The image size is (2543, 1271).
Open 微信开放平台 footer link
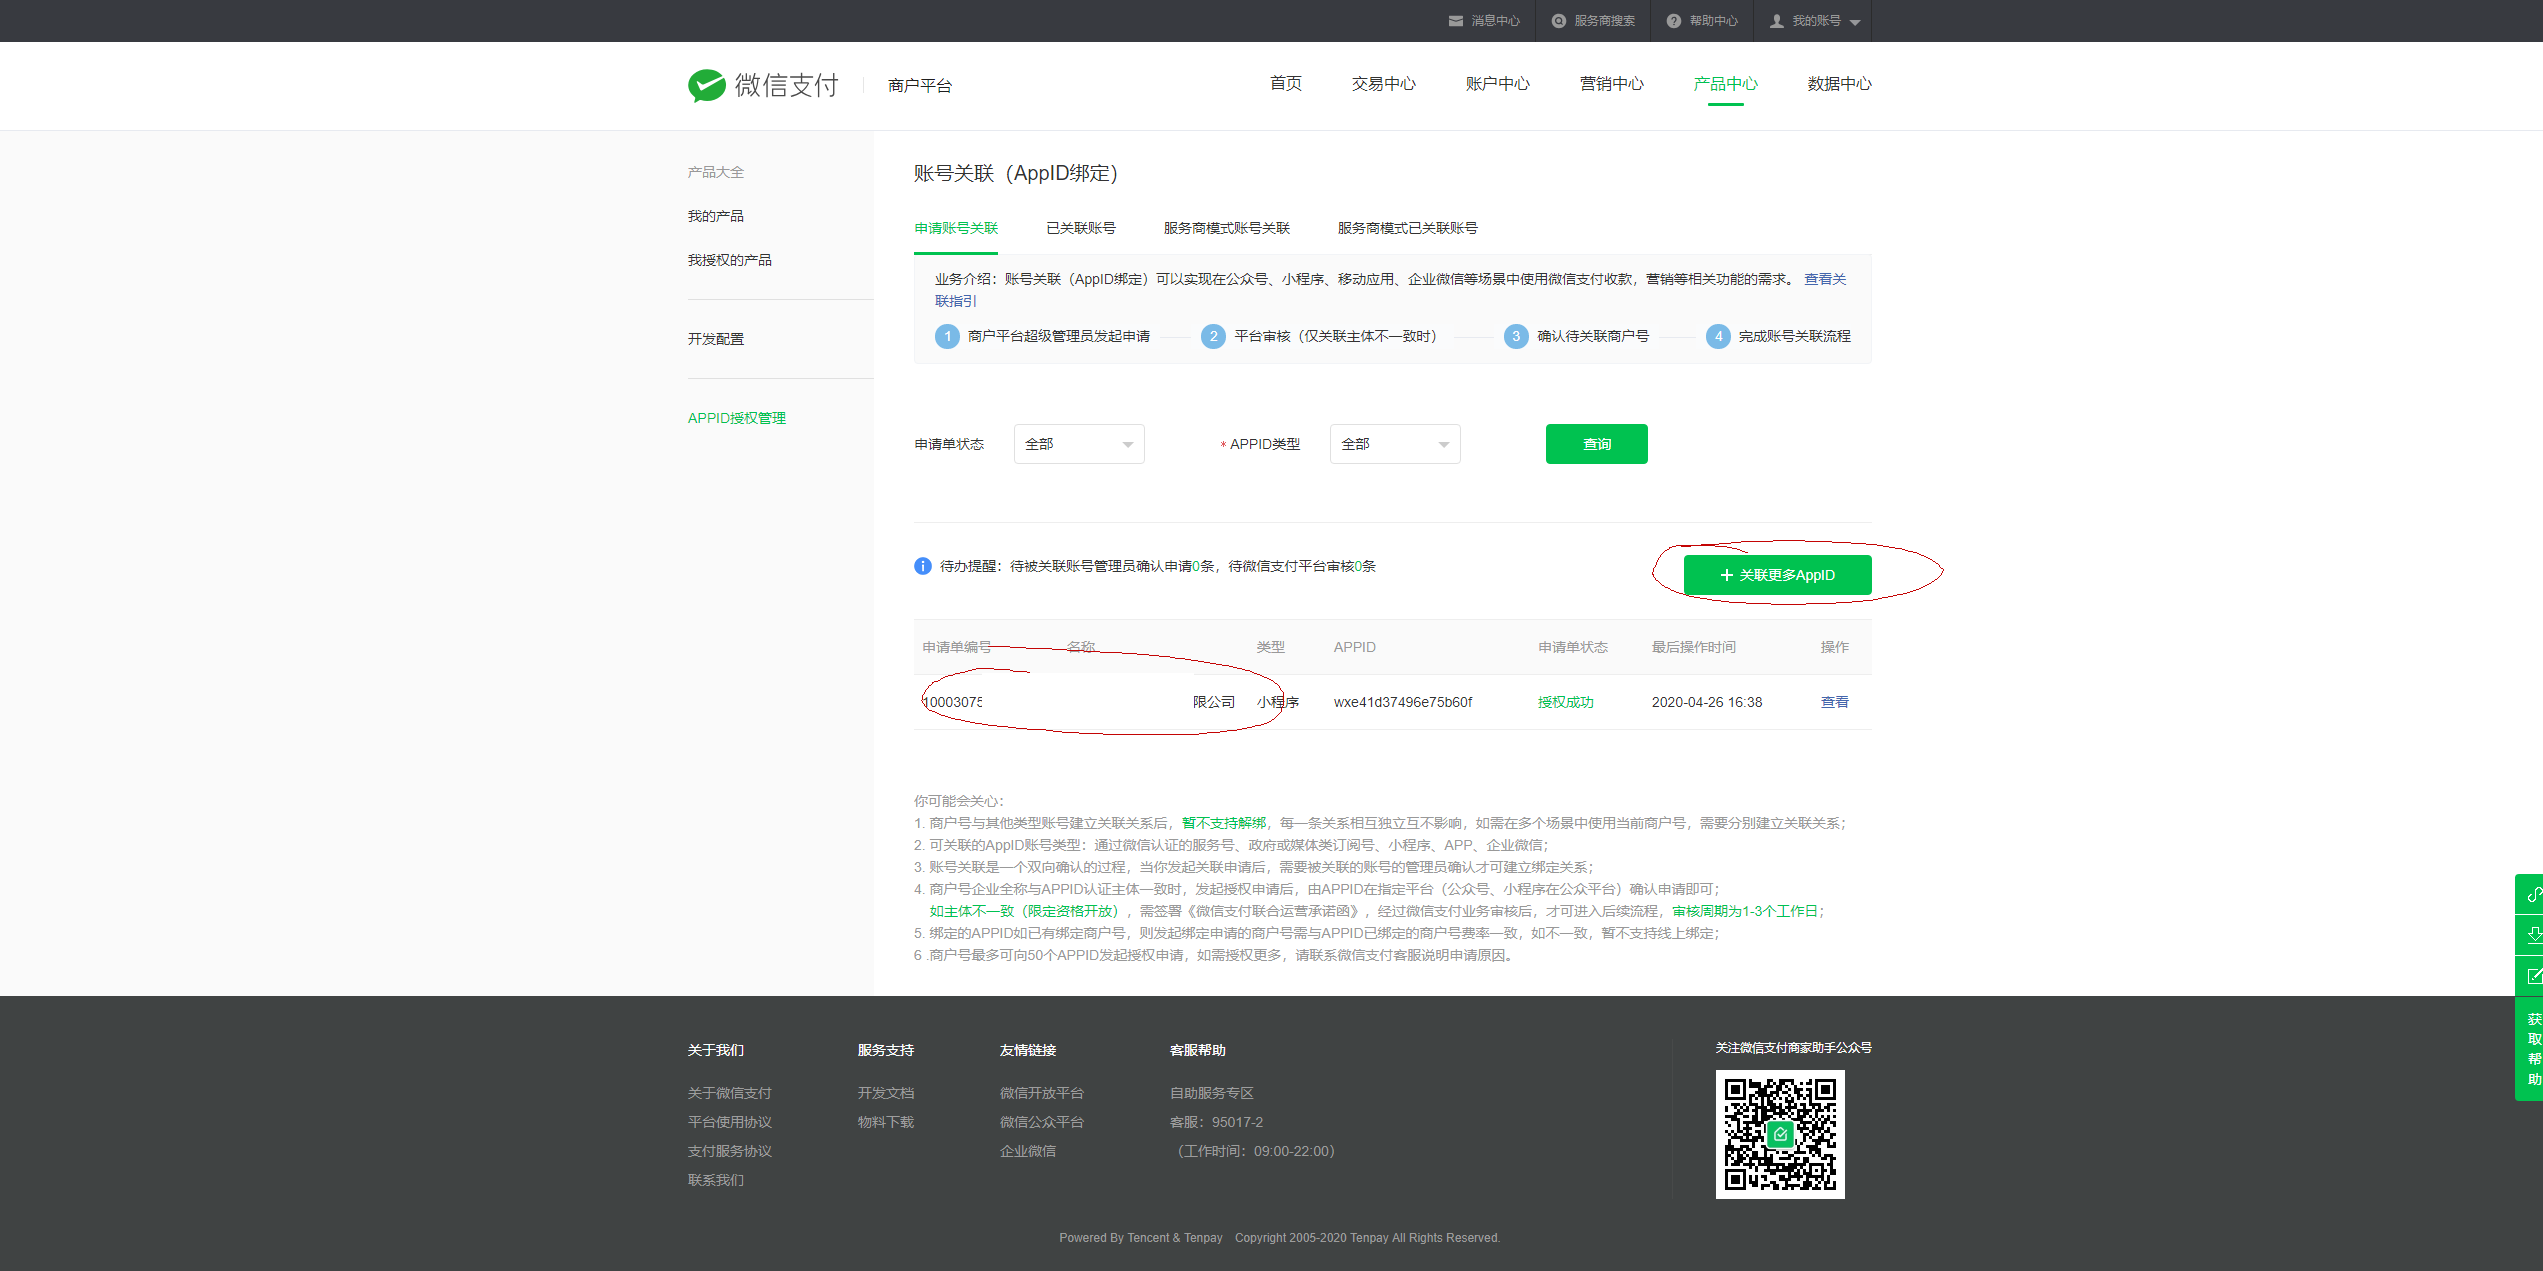click(x=1042, y=1093)
